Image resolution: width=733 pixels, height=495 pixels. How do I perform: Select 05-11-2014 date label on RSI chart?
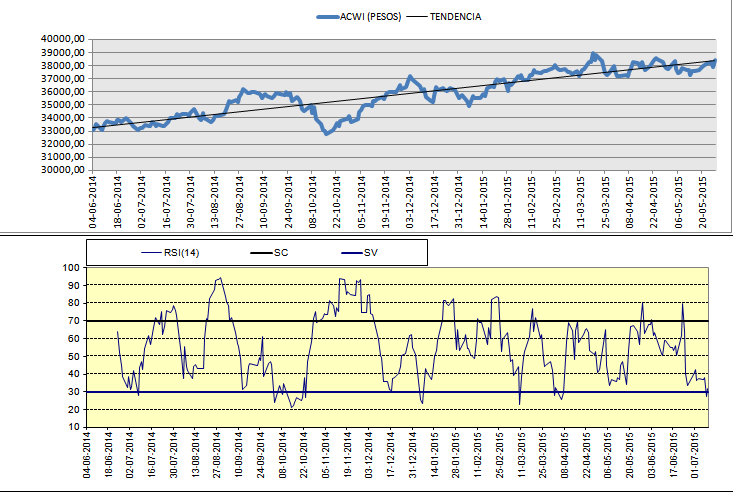pyautogui.click(x=325, y=455)
